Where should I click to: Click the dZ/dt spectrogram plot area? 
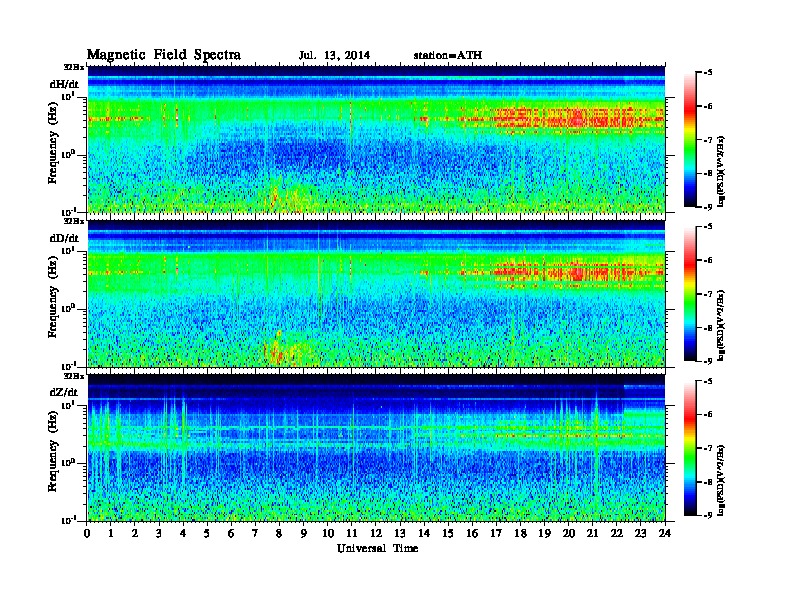coord(376,447)
